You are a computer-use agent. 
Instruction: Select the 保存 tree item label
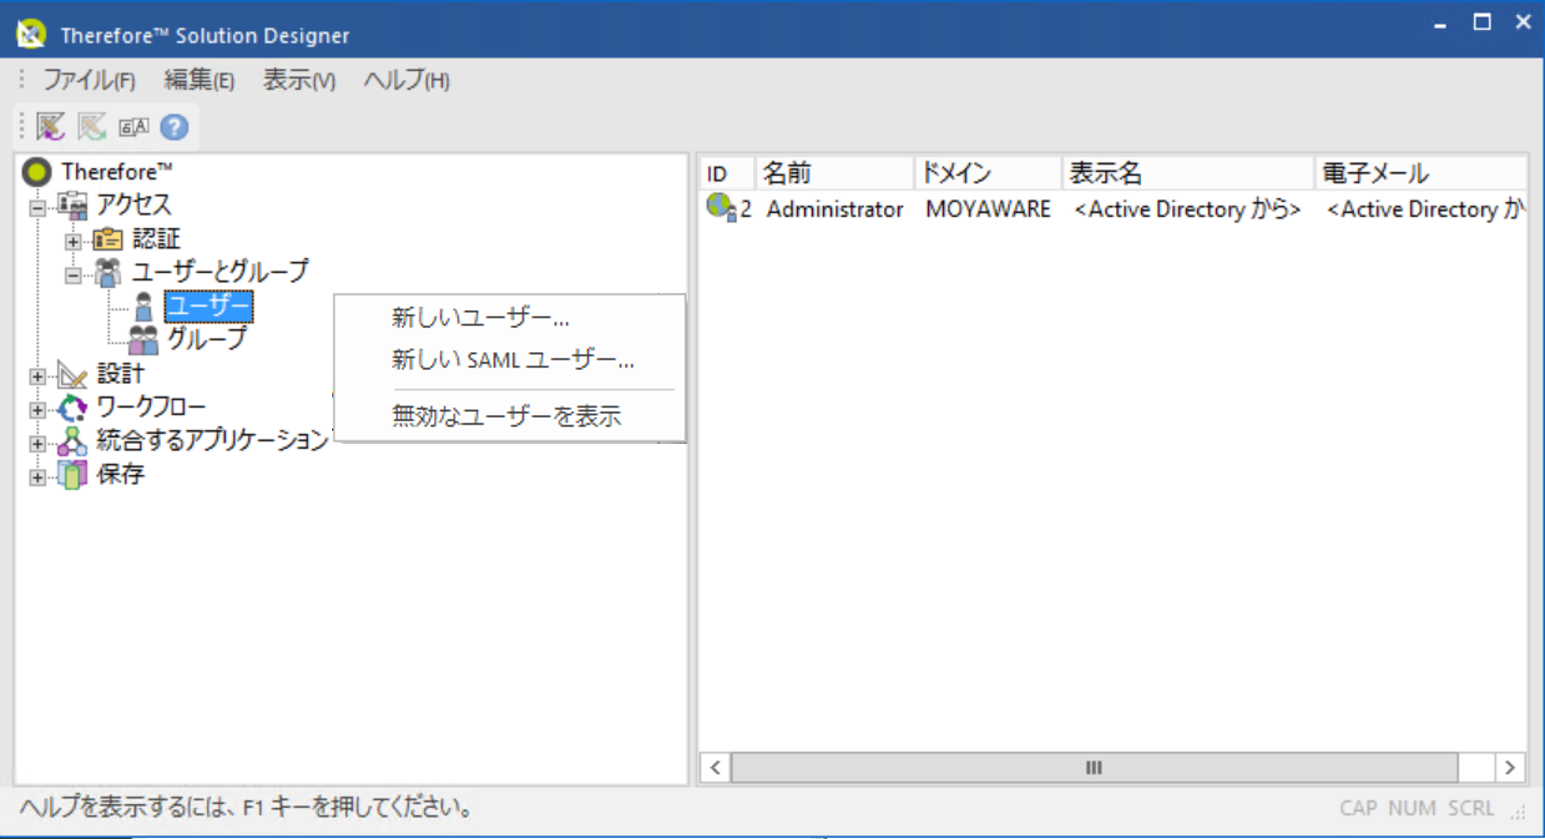120,475
